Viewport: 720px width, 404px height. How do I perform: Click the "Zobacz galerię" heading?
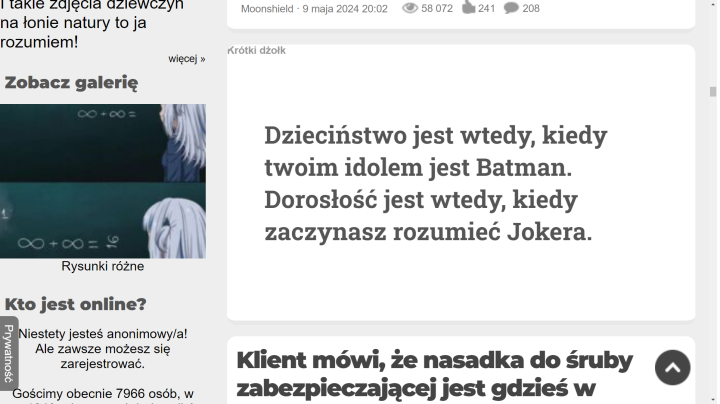pos(71,83)
